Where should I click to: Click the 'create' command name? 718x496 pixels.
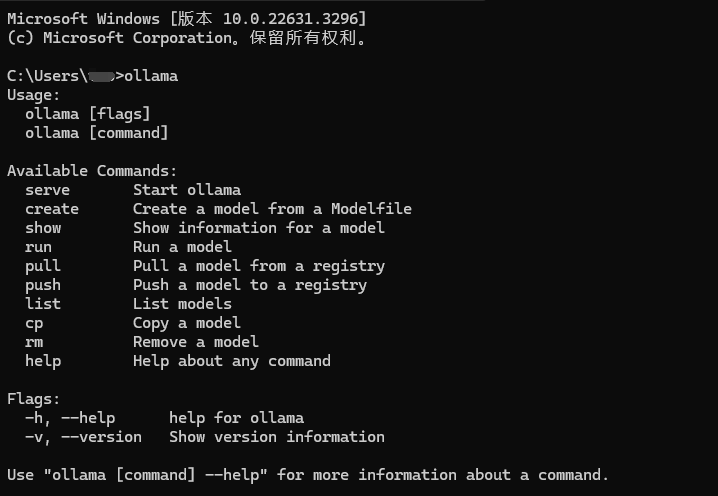52,209
